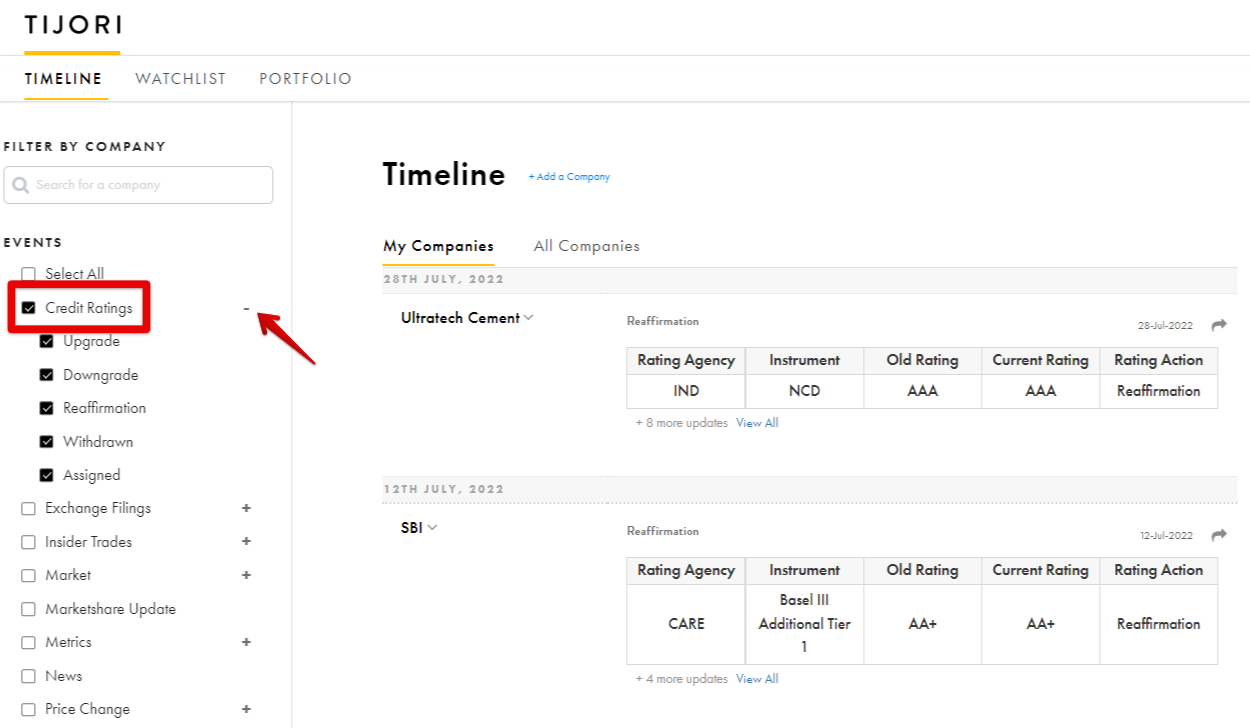Click the 12TH JULY, 2022 header
The image size is (1250, 728).
(444, 489)
